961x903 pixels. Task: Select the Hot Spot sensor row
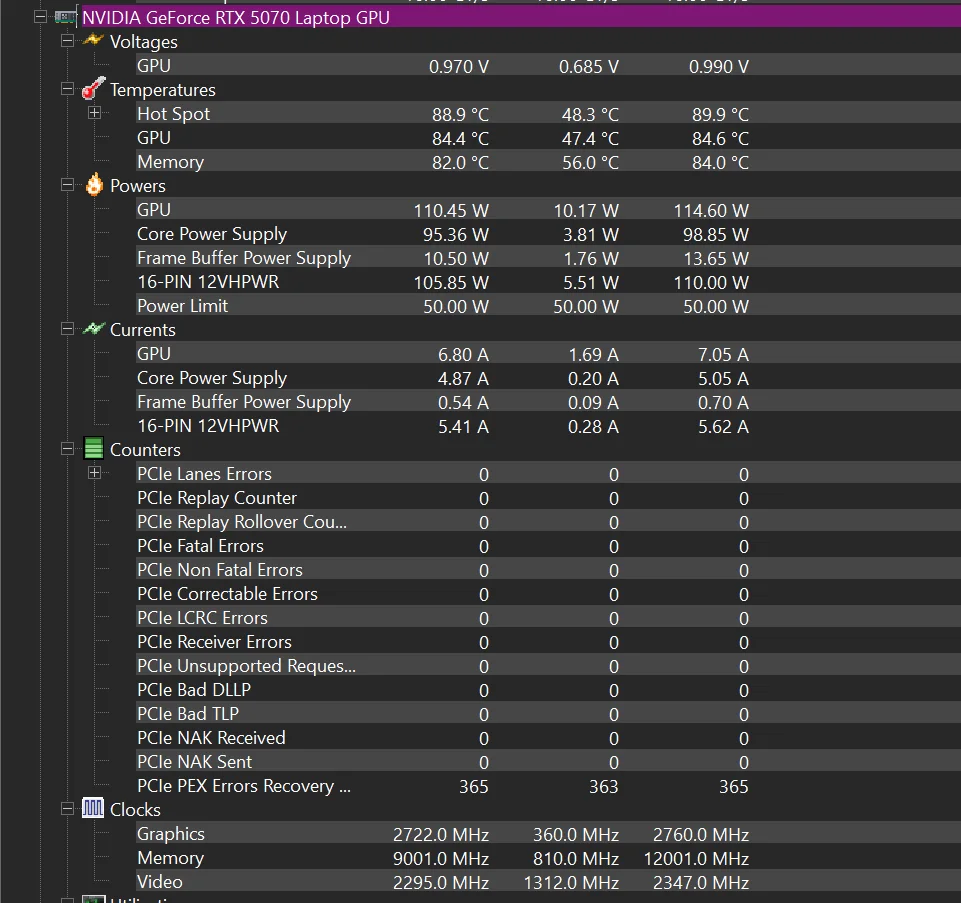pyautogui.click(x=548, y=113)
